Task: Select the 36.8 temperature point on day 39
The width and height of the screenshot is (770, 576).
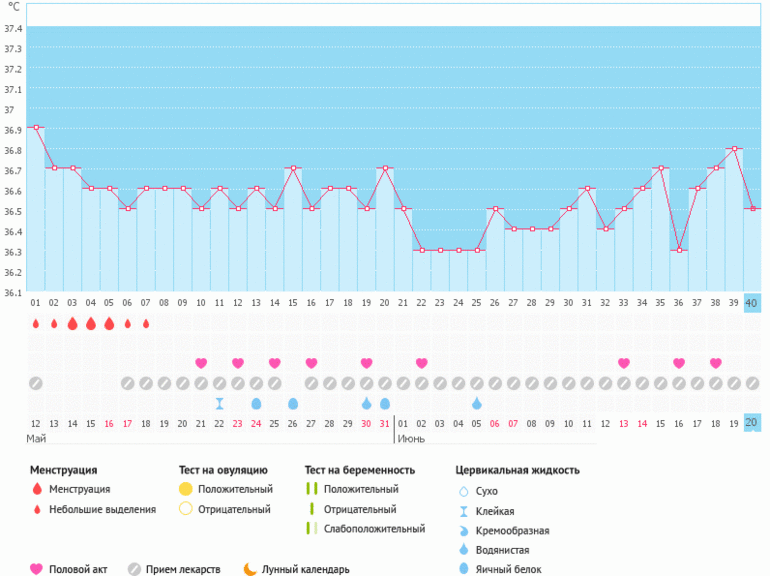Action: tap(734, 148)
